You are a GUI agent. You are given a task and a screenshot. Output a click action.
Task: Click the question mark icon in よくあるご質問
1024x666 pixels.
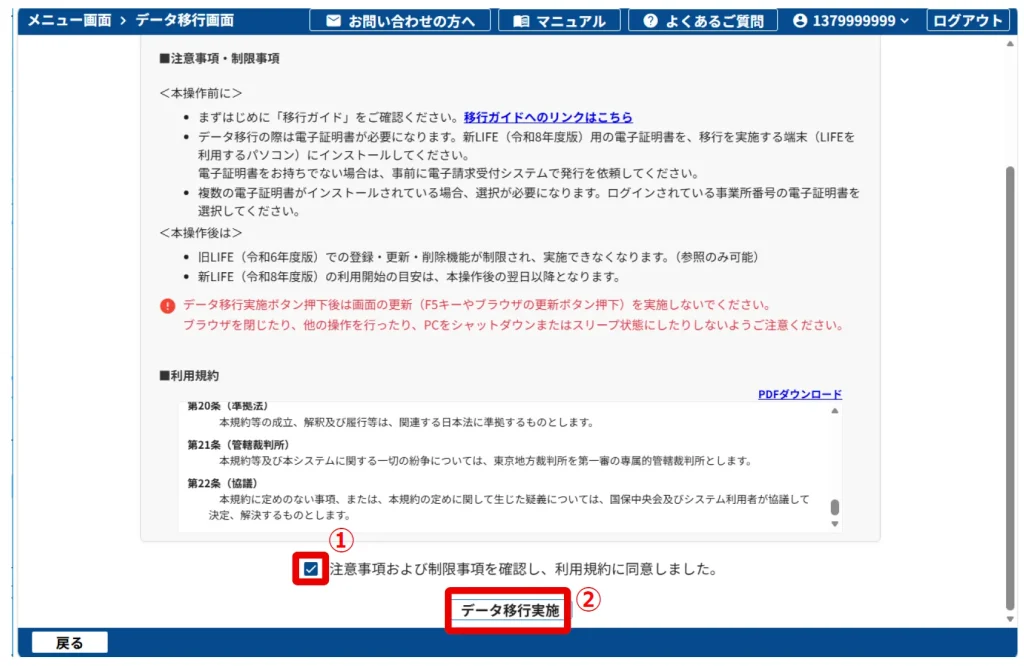click(650, 21)
